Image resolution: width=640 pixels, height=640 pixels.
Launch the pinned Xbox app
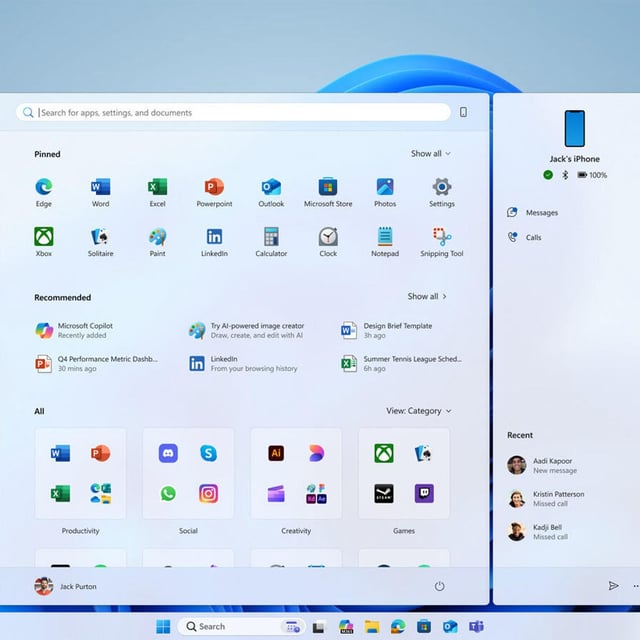coord(44,242)
